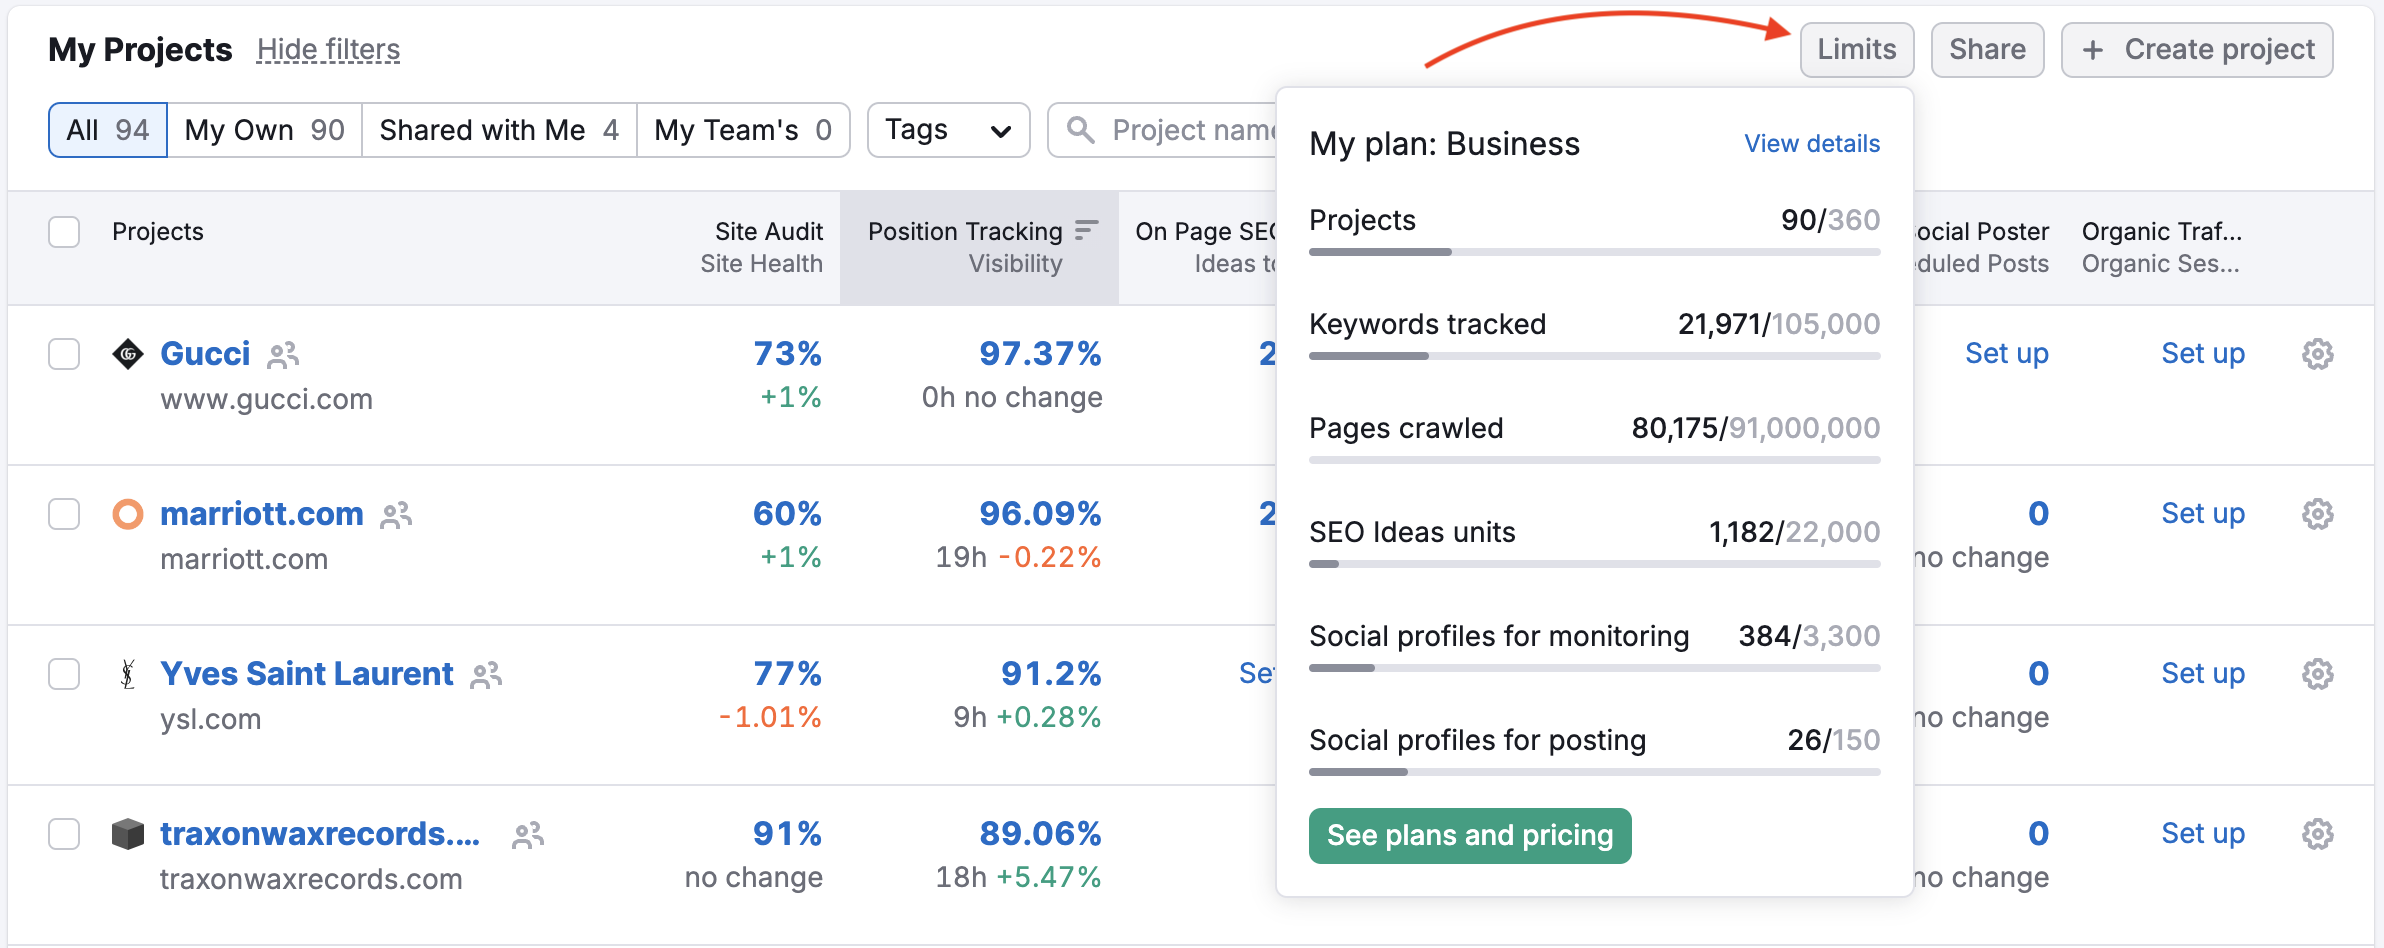Viewport: 2384px width, 948px height.
Task: Switch to the All 94 filter tab
Action: tap(108, 130)
